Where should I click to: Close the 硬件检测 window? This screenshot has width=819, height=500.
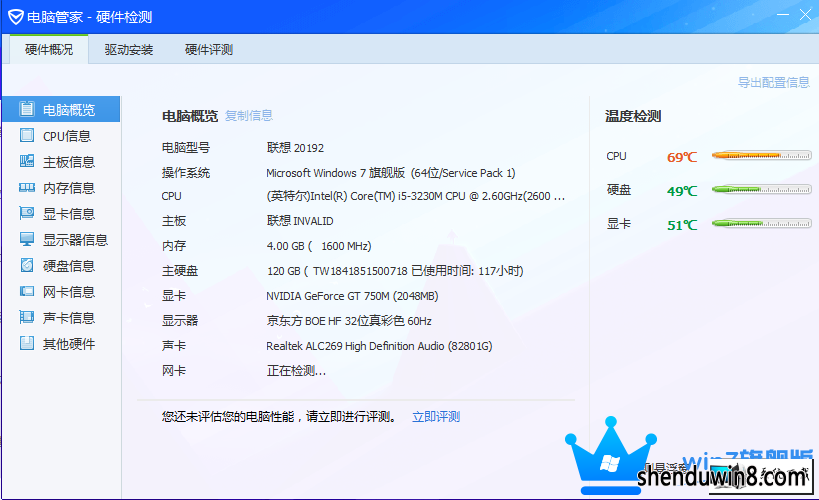point(805,15)
